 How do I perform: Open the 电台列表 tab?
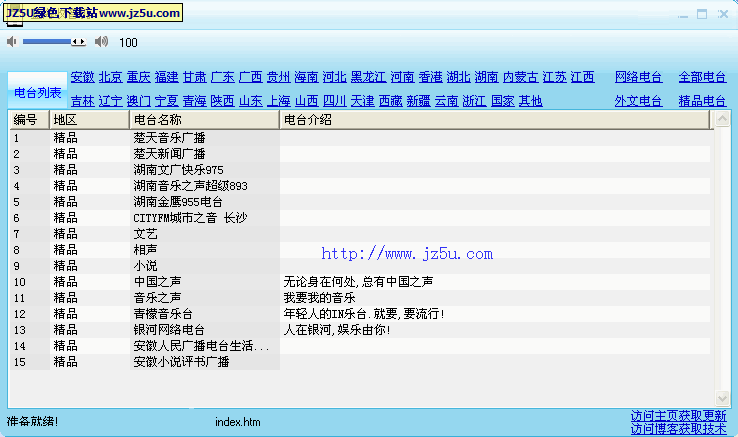[38, 93]
